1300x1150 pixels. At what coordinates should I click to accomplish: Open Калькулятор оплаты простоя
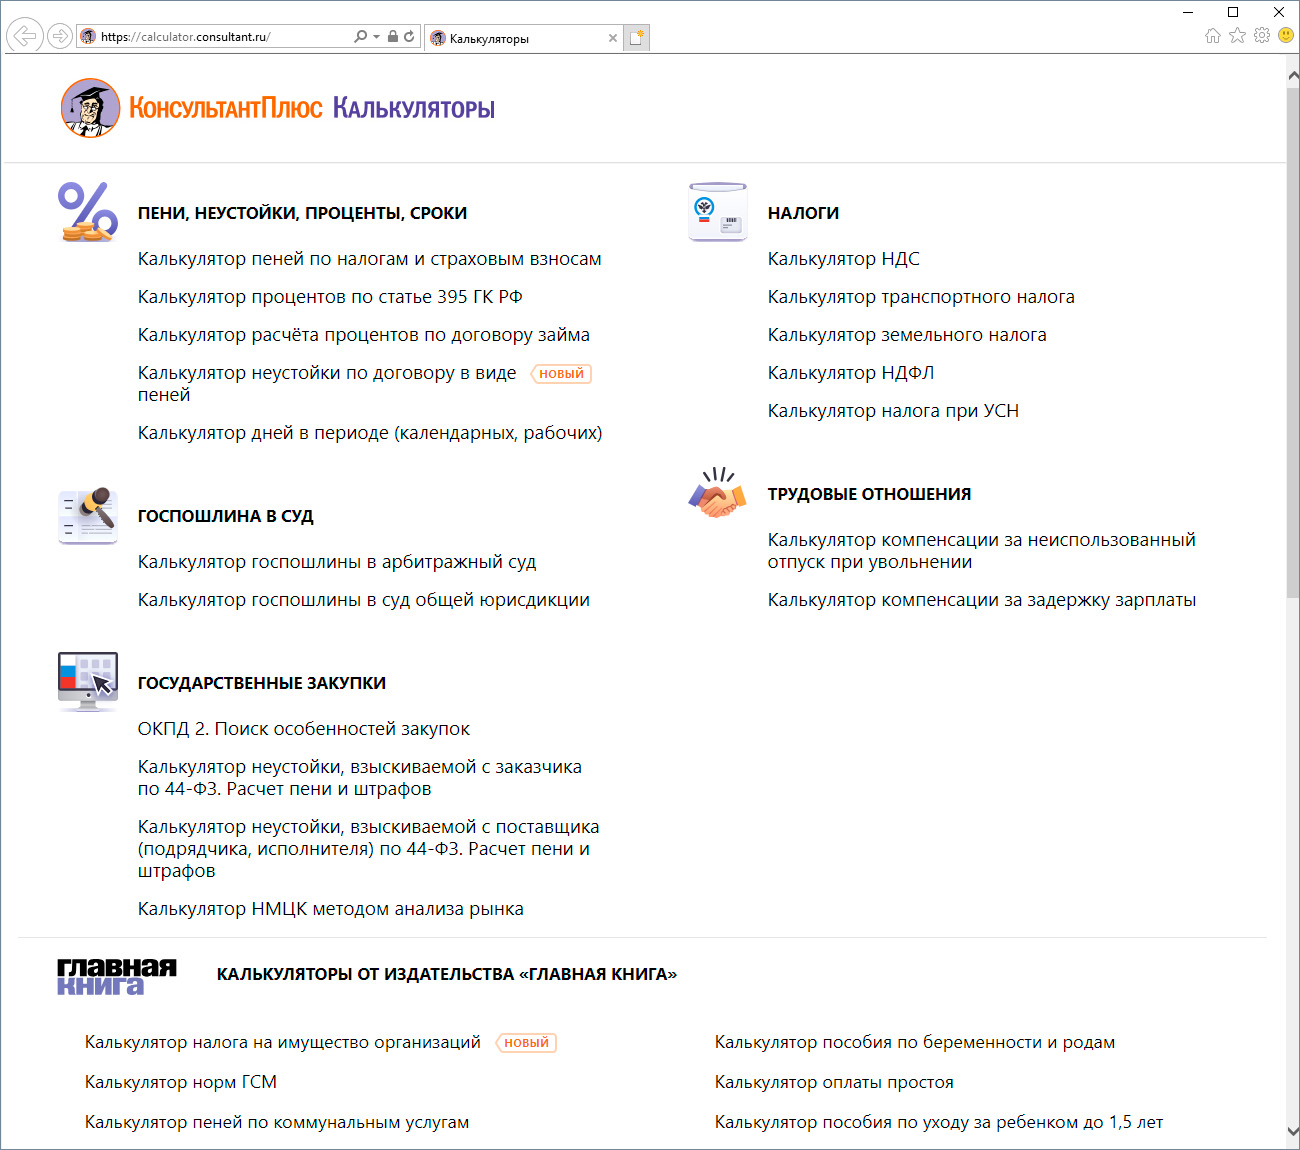click(834, 1082)
